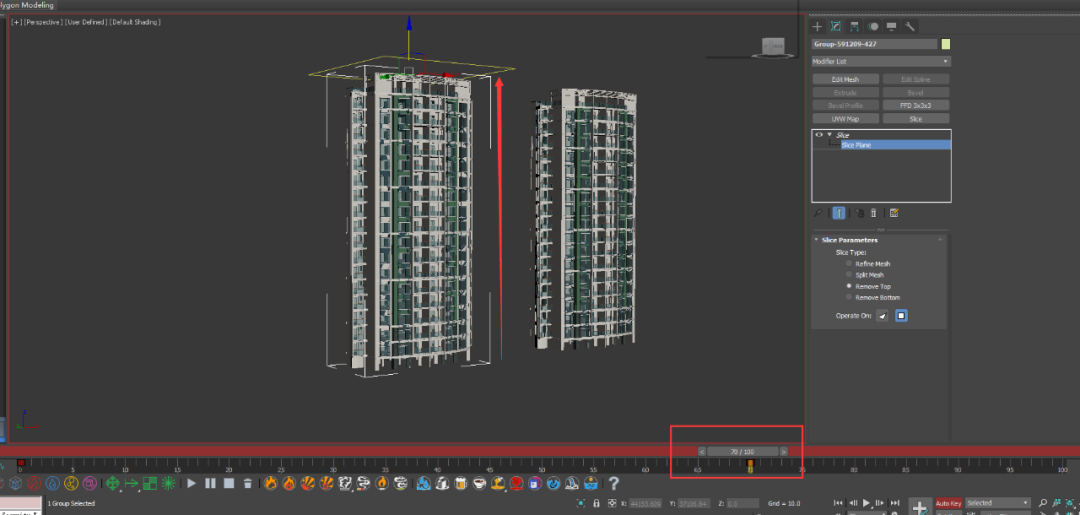Select the Refine Mesh radio option
The image size is (1080, 515).
(x=849, y=264)
